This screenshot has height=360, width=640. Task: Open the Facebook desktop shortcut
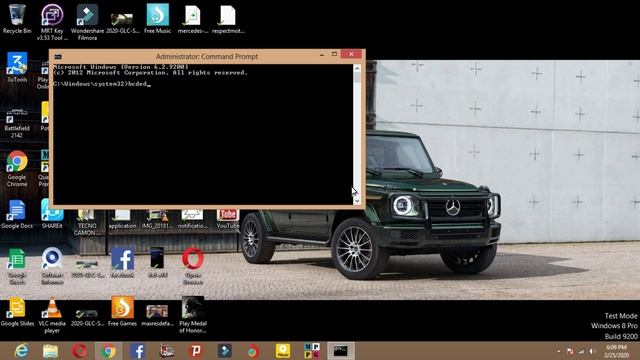[122, 263]
